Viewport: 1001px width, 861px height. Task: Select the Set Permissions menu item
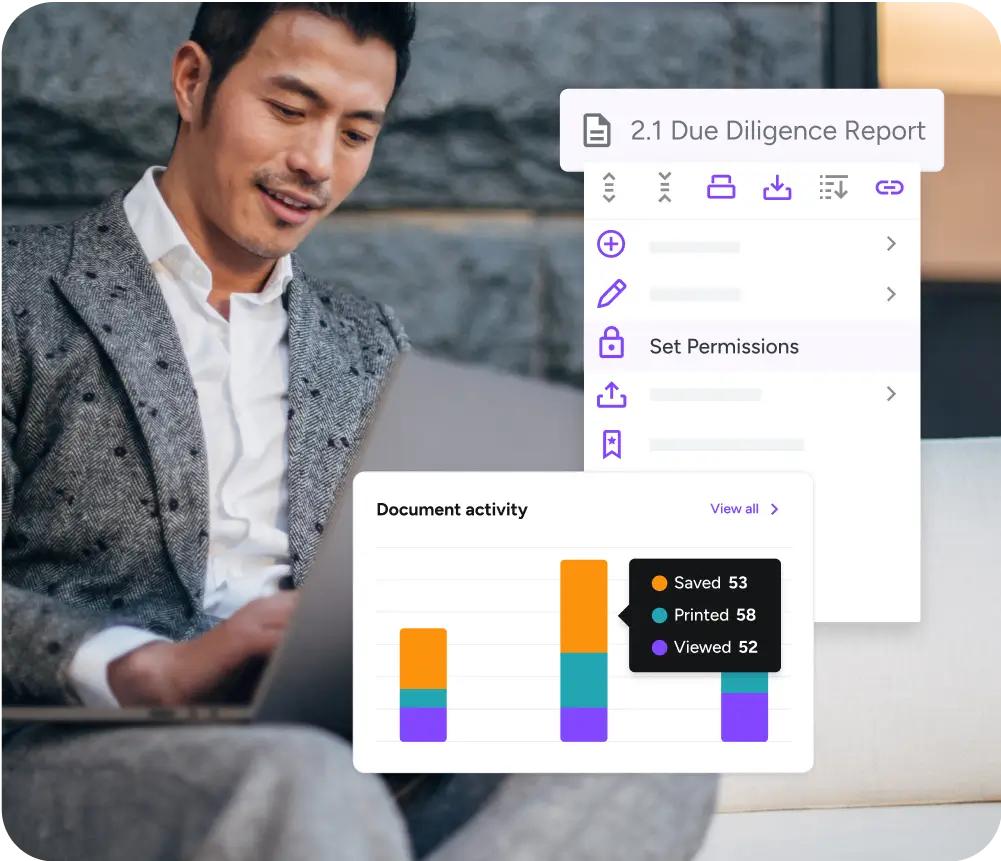[724, 346]
